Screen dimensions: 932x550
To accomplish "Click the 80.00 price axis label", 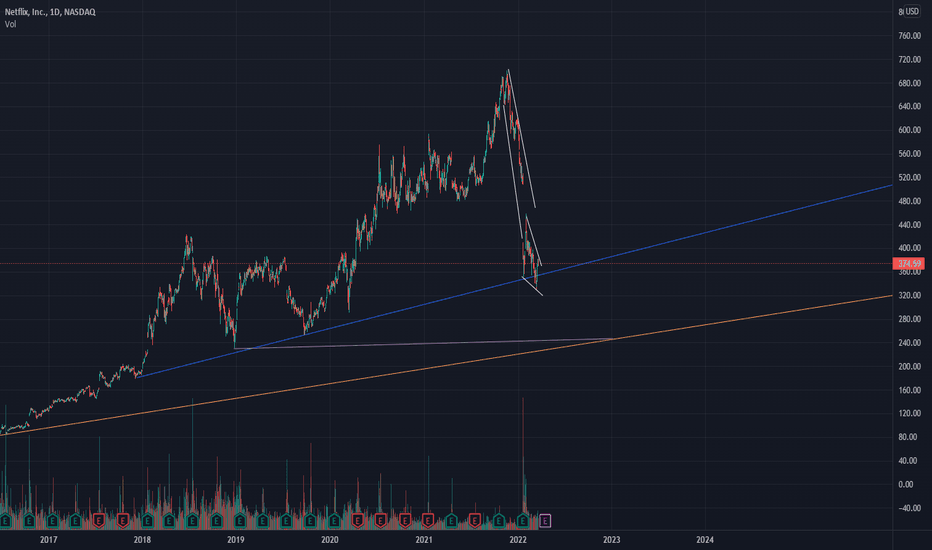I will coord(909,437).
